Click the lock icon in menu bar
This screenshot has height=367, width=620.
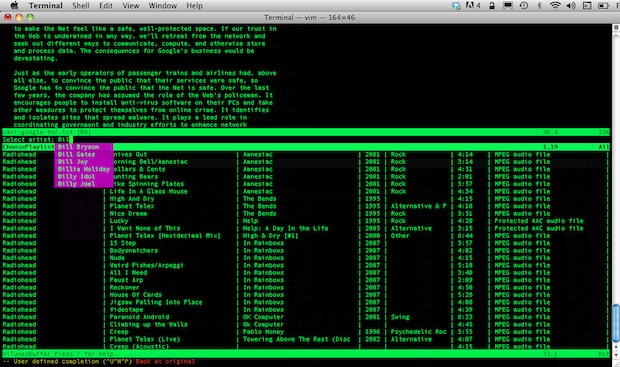[492, 6]
